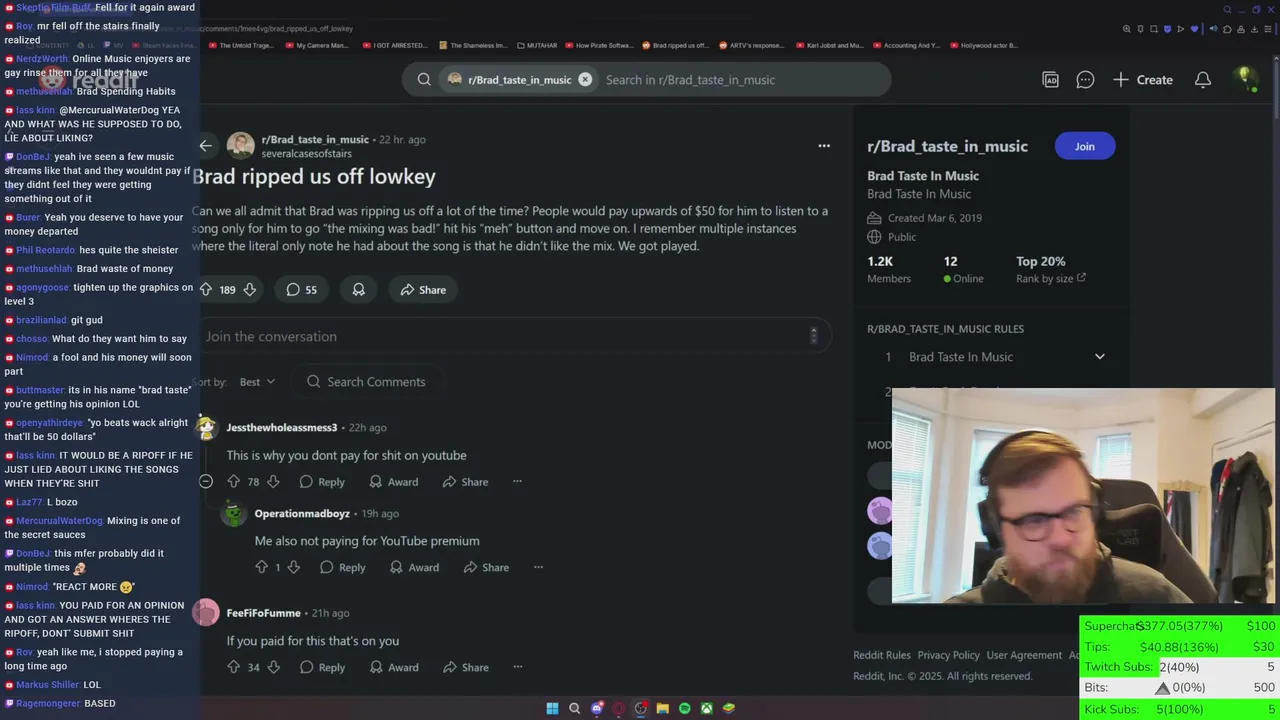This screenshot has height=720, width=1280.
Task: Award Operationmadboyz's comment
Action: point(414,567)
